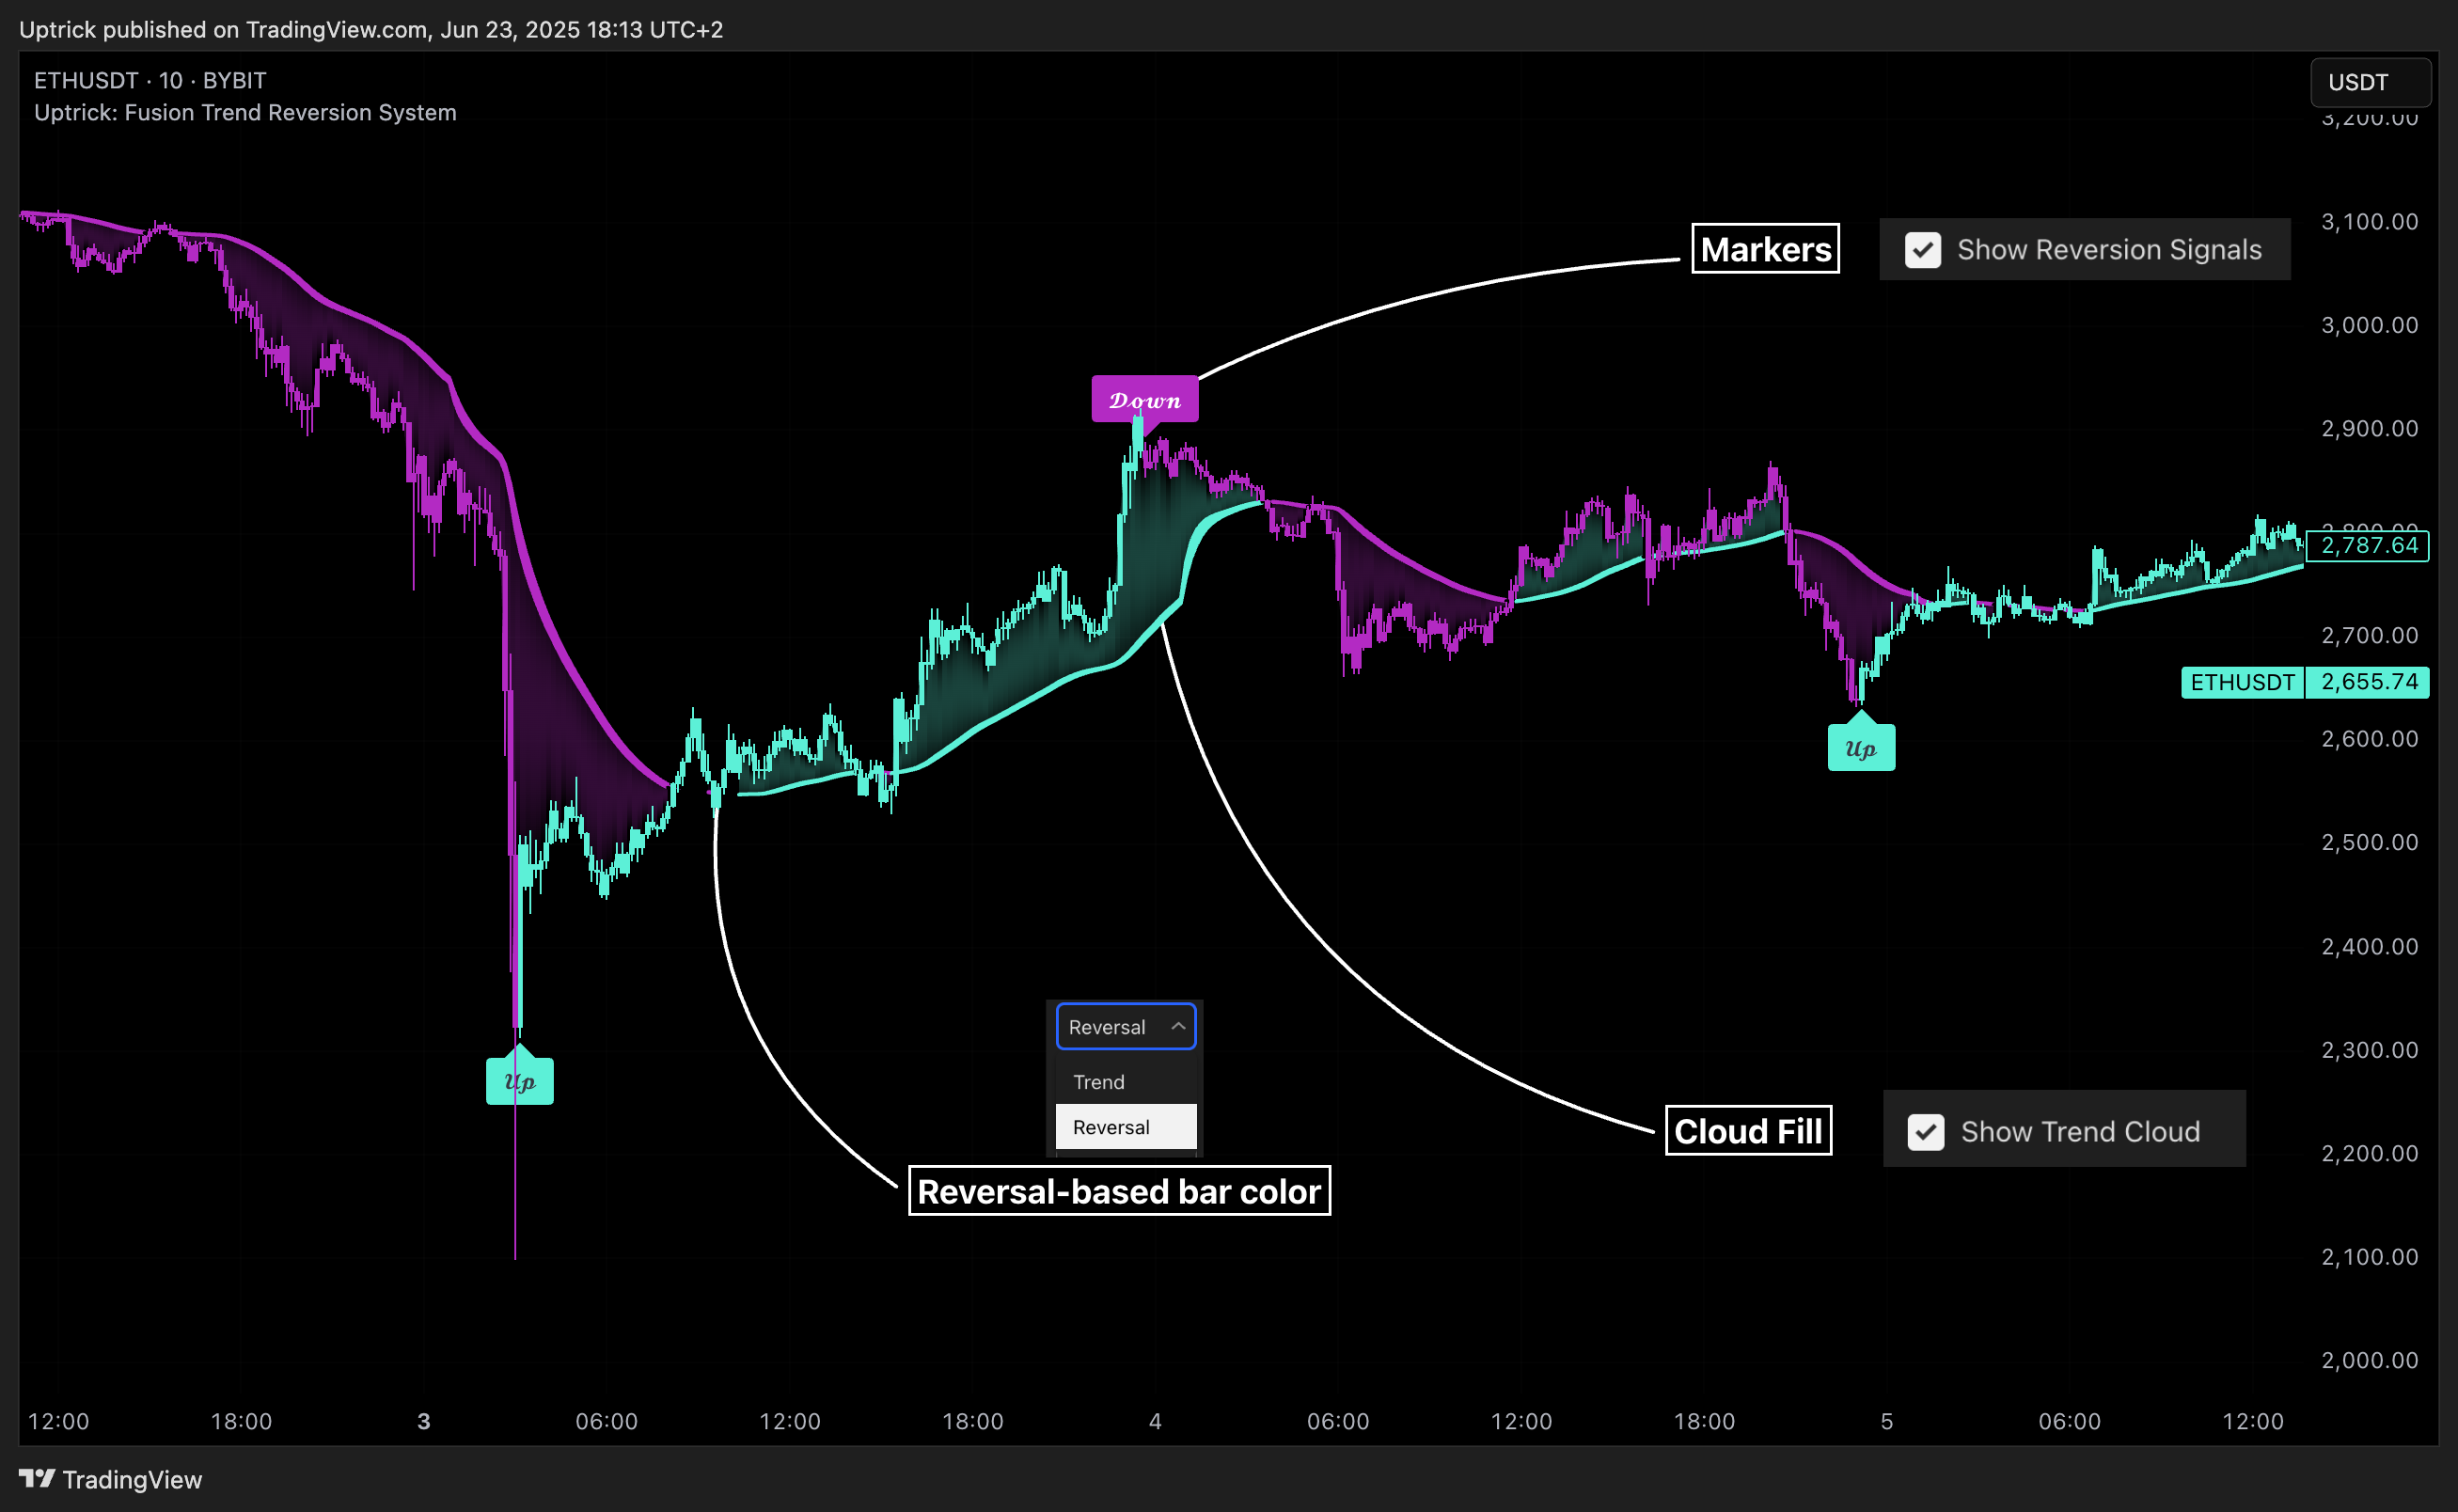Click the time axis label for day 5

tap(1887, 1422)
